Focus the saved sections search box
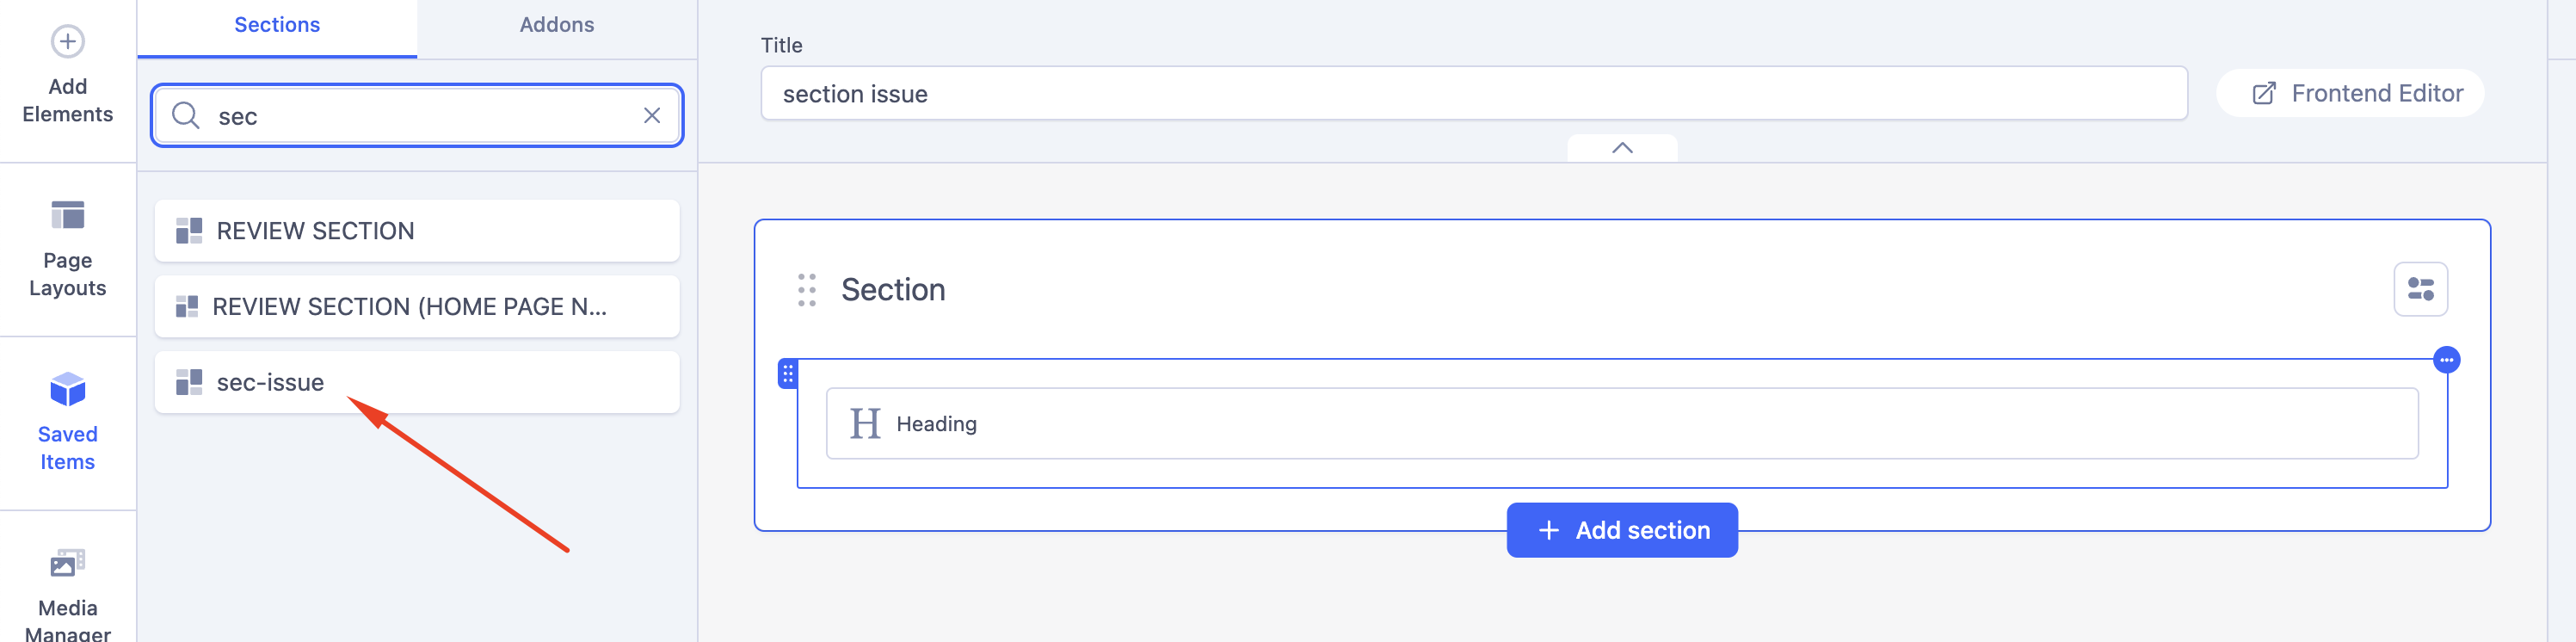 (x=420, y=116)
